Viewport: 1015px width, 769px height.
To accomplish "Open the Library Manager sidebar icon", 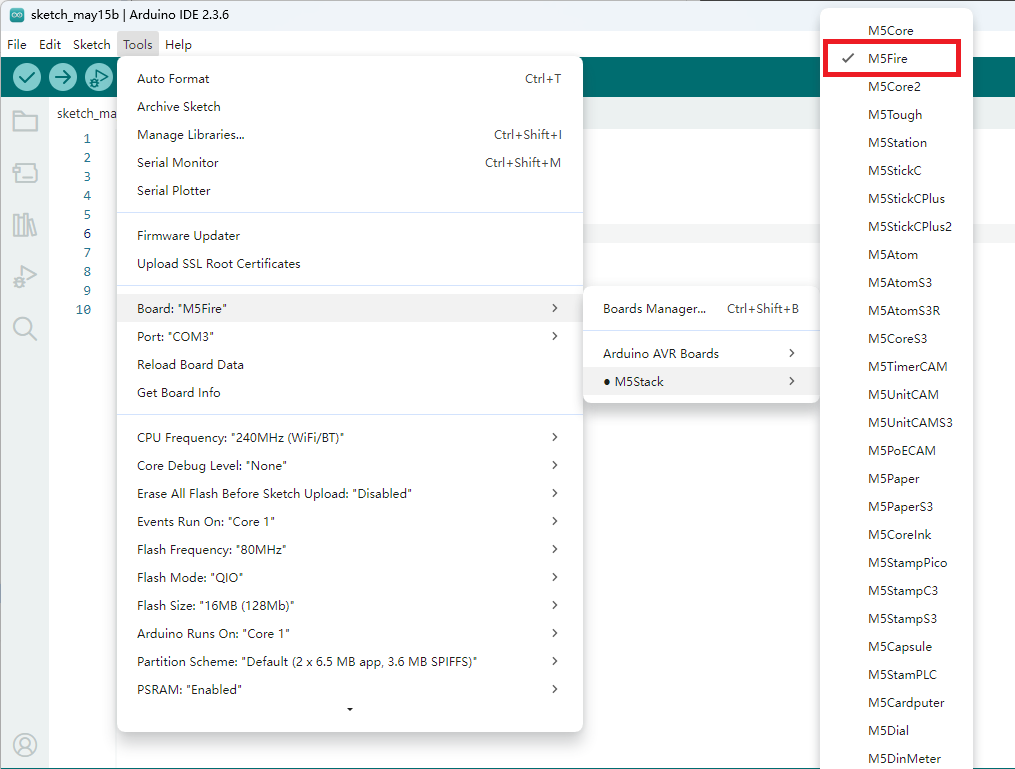I will (x=25, y=225).
